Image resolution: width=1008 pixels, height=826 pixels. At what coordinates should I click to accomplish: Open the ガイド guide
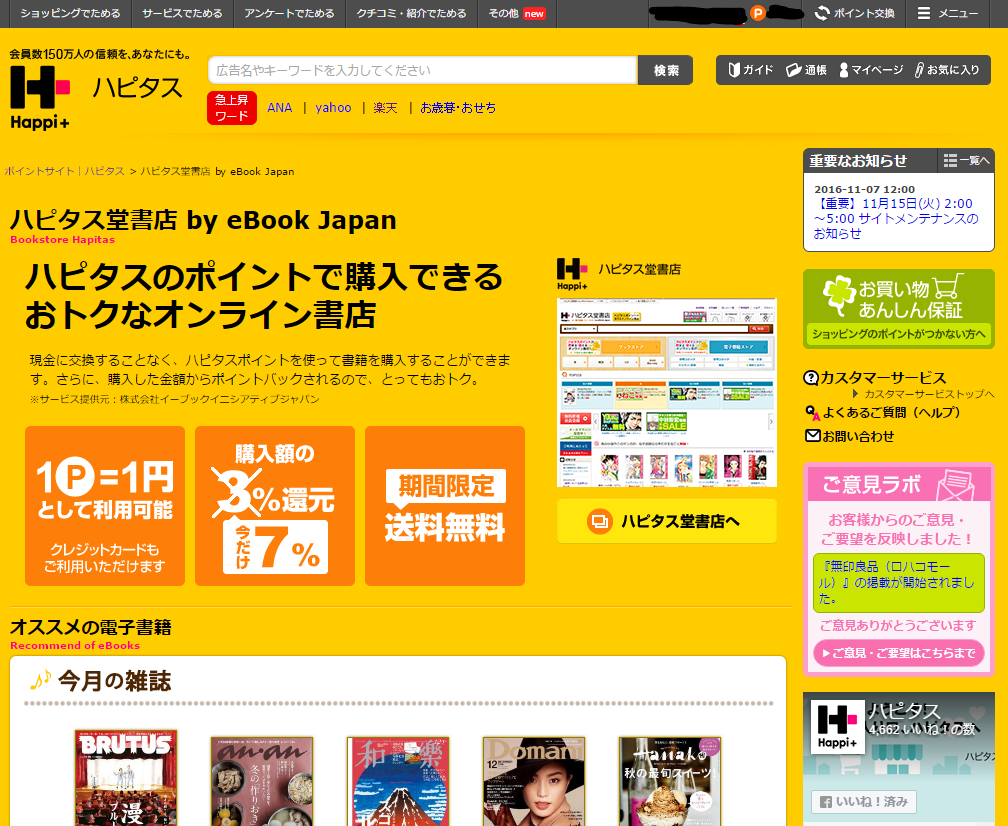(x=750, y=70)
